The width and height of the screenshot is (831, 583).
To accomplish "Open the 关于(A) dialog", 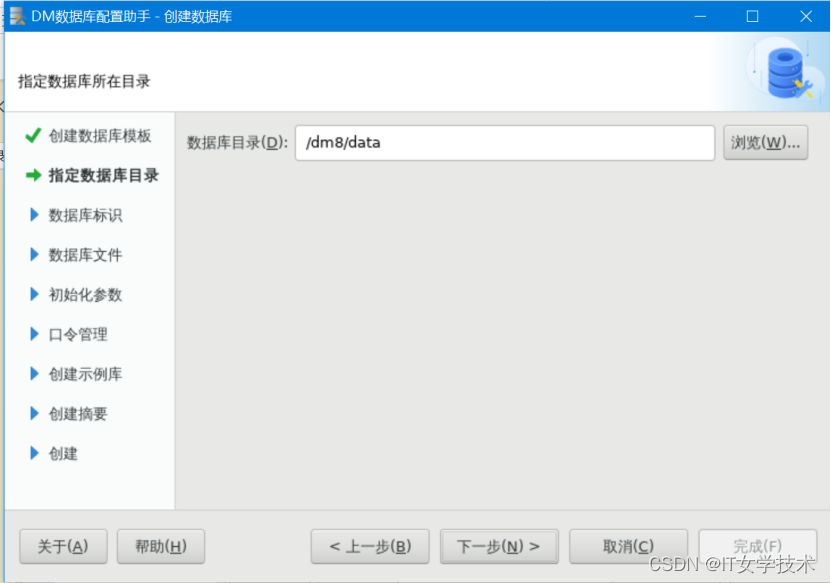I will pyautogui.click(x=63, y=546).
